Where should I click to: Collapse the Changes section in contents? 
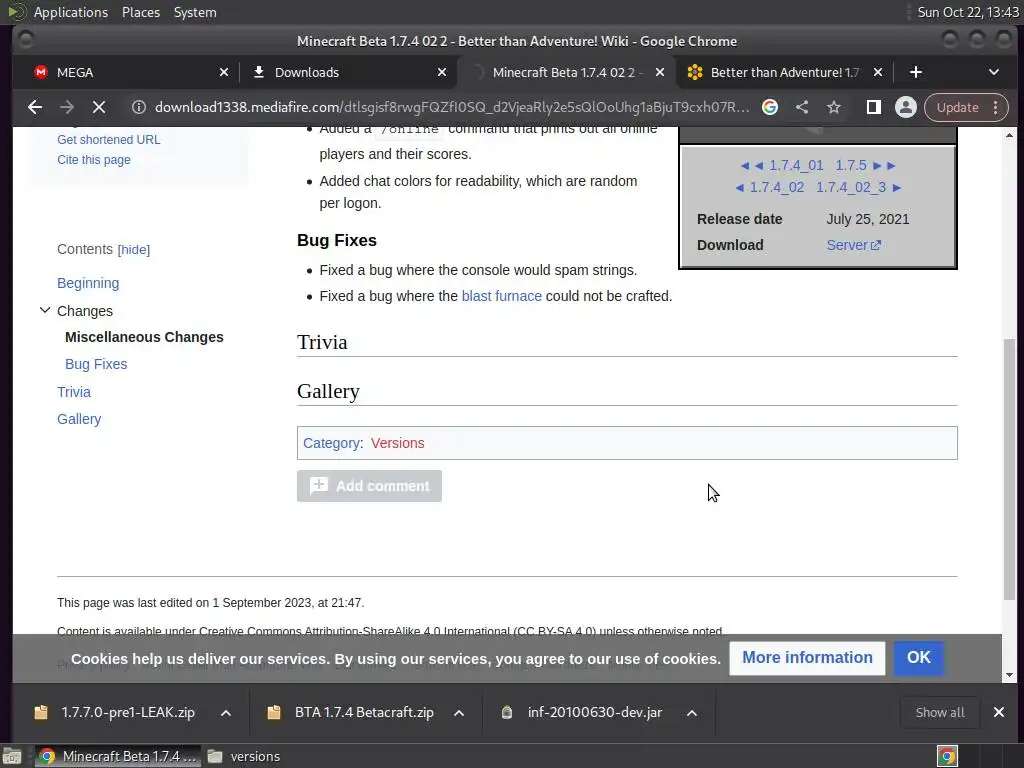pyautogui.click(x=44, y=310)
